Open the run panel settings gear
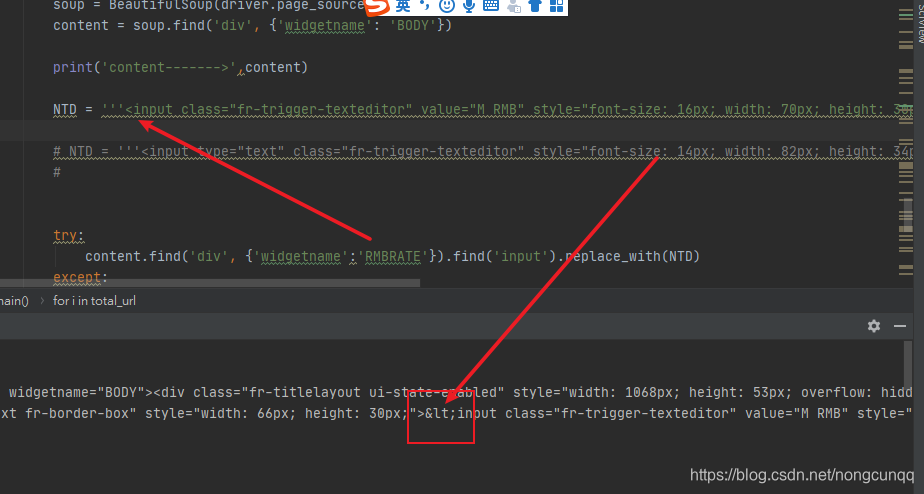 (x=874, y=326)
